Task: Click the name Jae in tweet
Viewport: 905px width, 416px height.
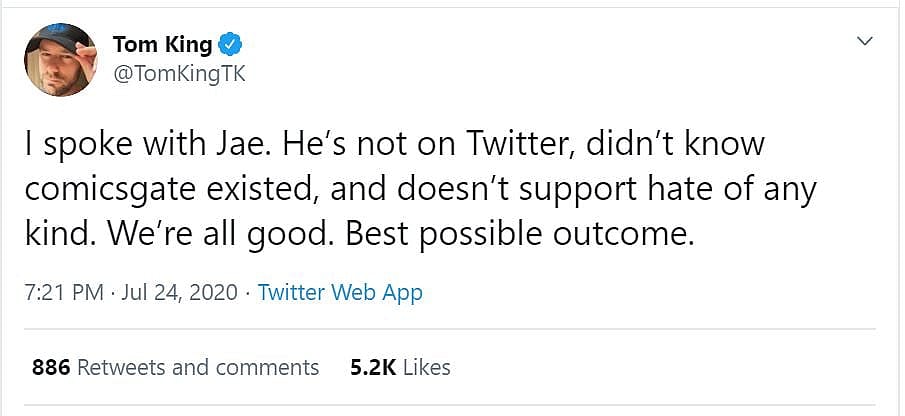Action: (241, 144)
